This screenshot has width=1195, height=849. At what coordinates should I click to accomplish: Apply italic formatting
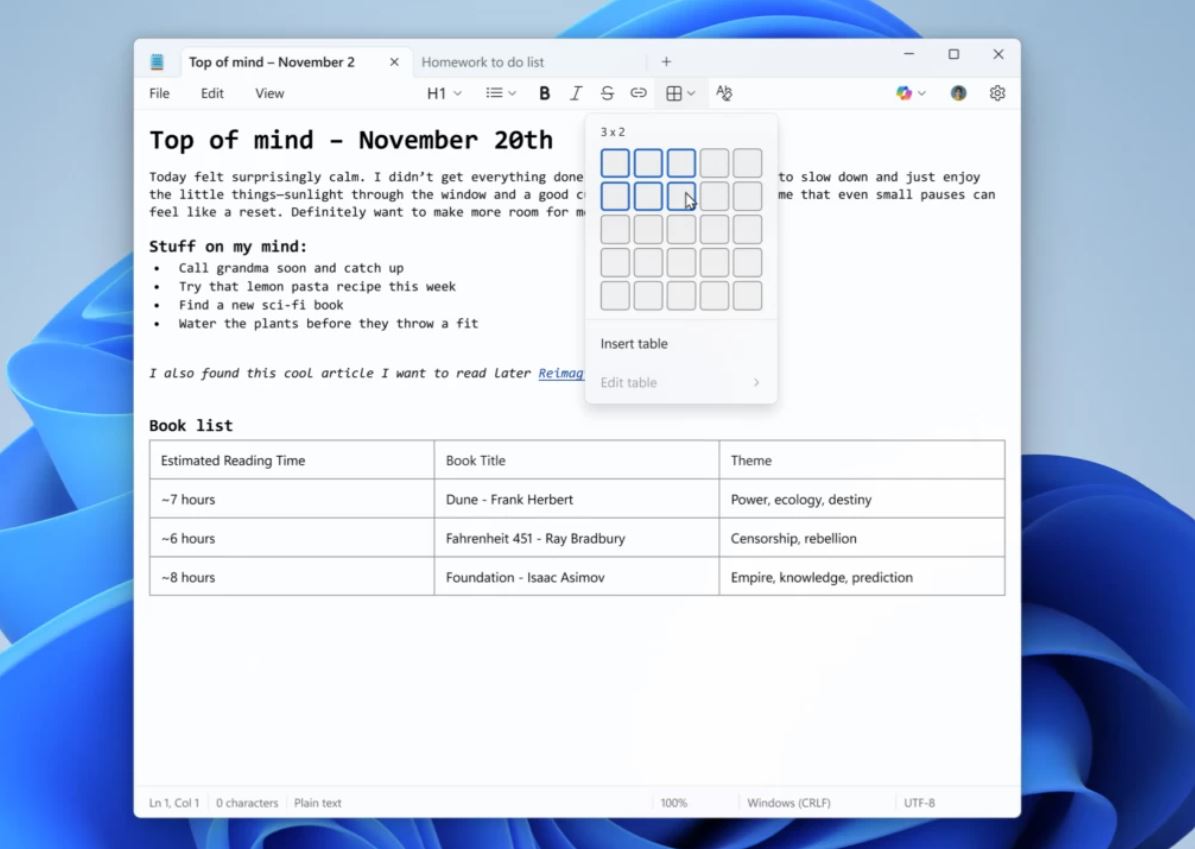[x=575, y=93]
